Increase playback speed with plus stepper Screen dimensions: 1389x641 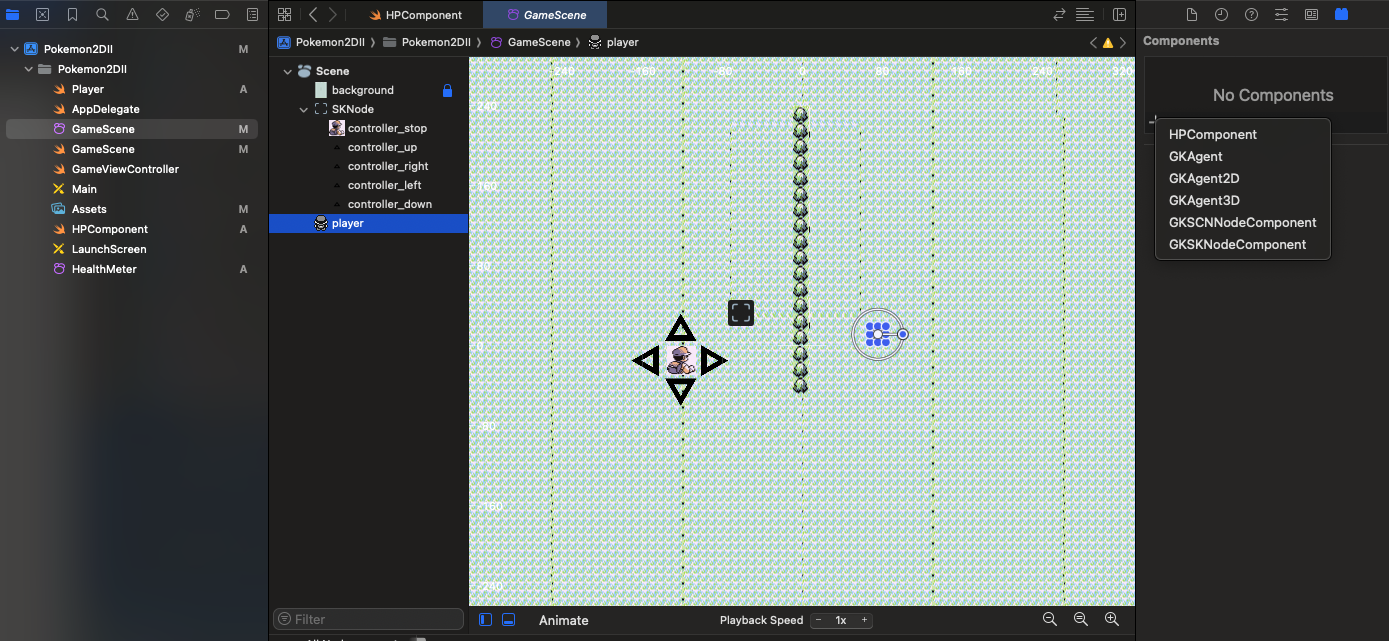click(864, 620)
